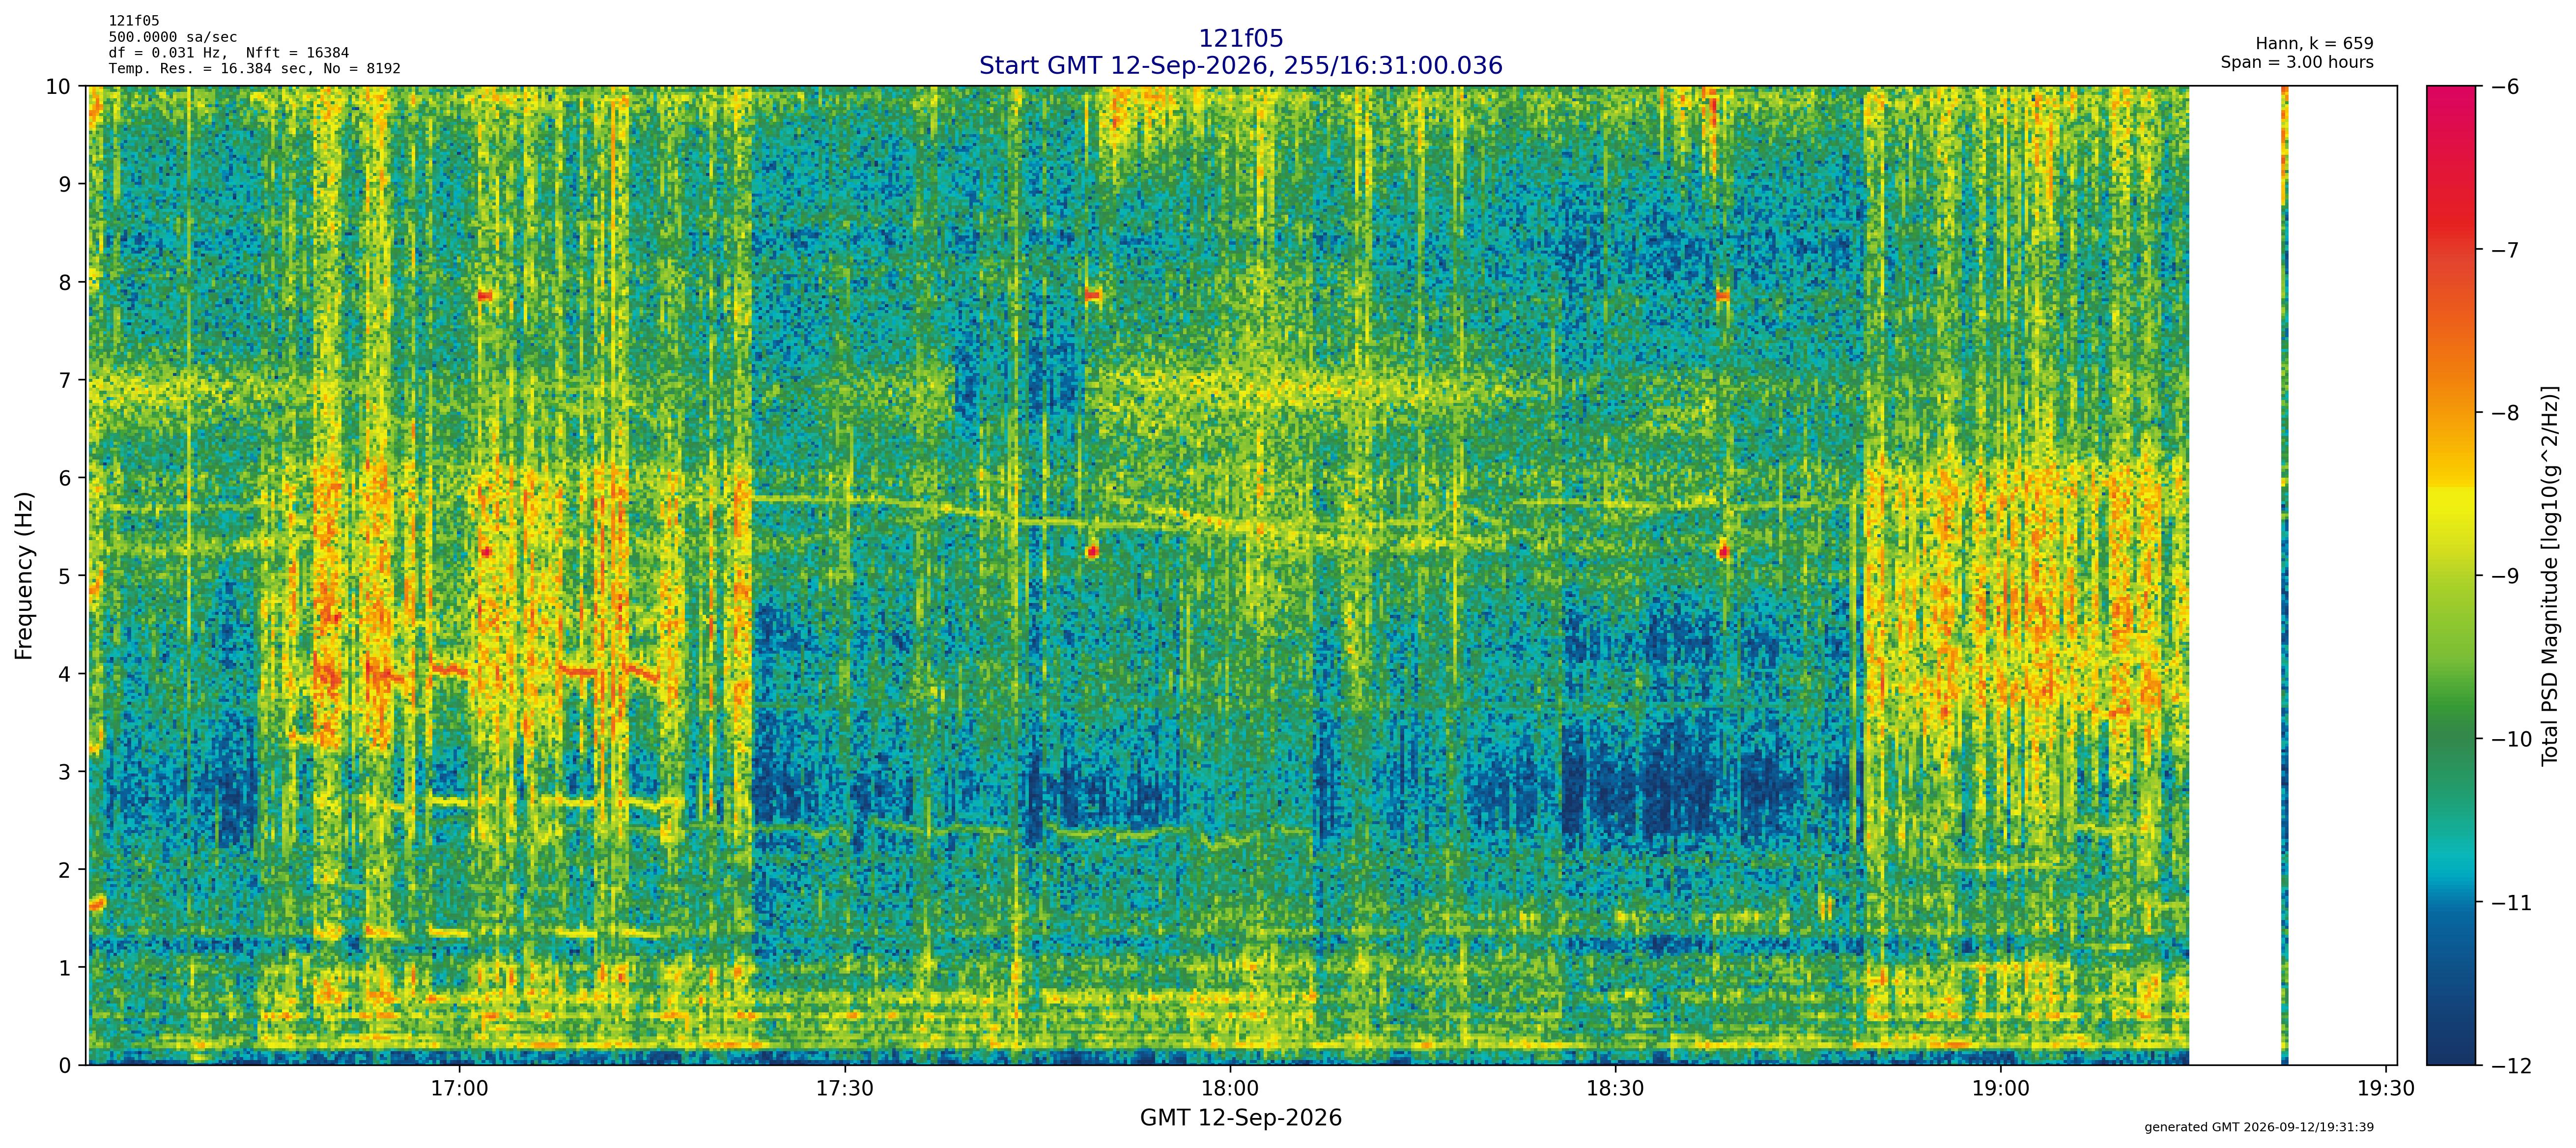The image size is (2576, 1148).
Task: Click the frequency tick label 10
Action: click(x=58, y=86)
